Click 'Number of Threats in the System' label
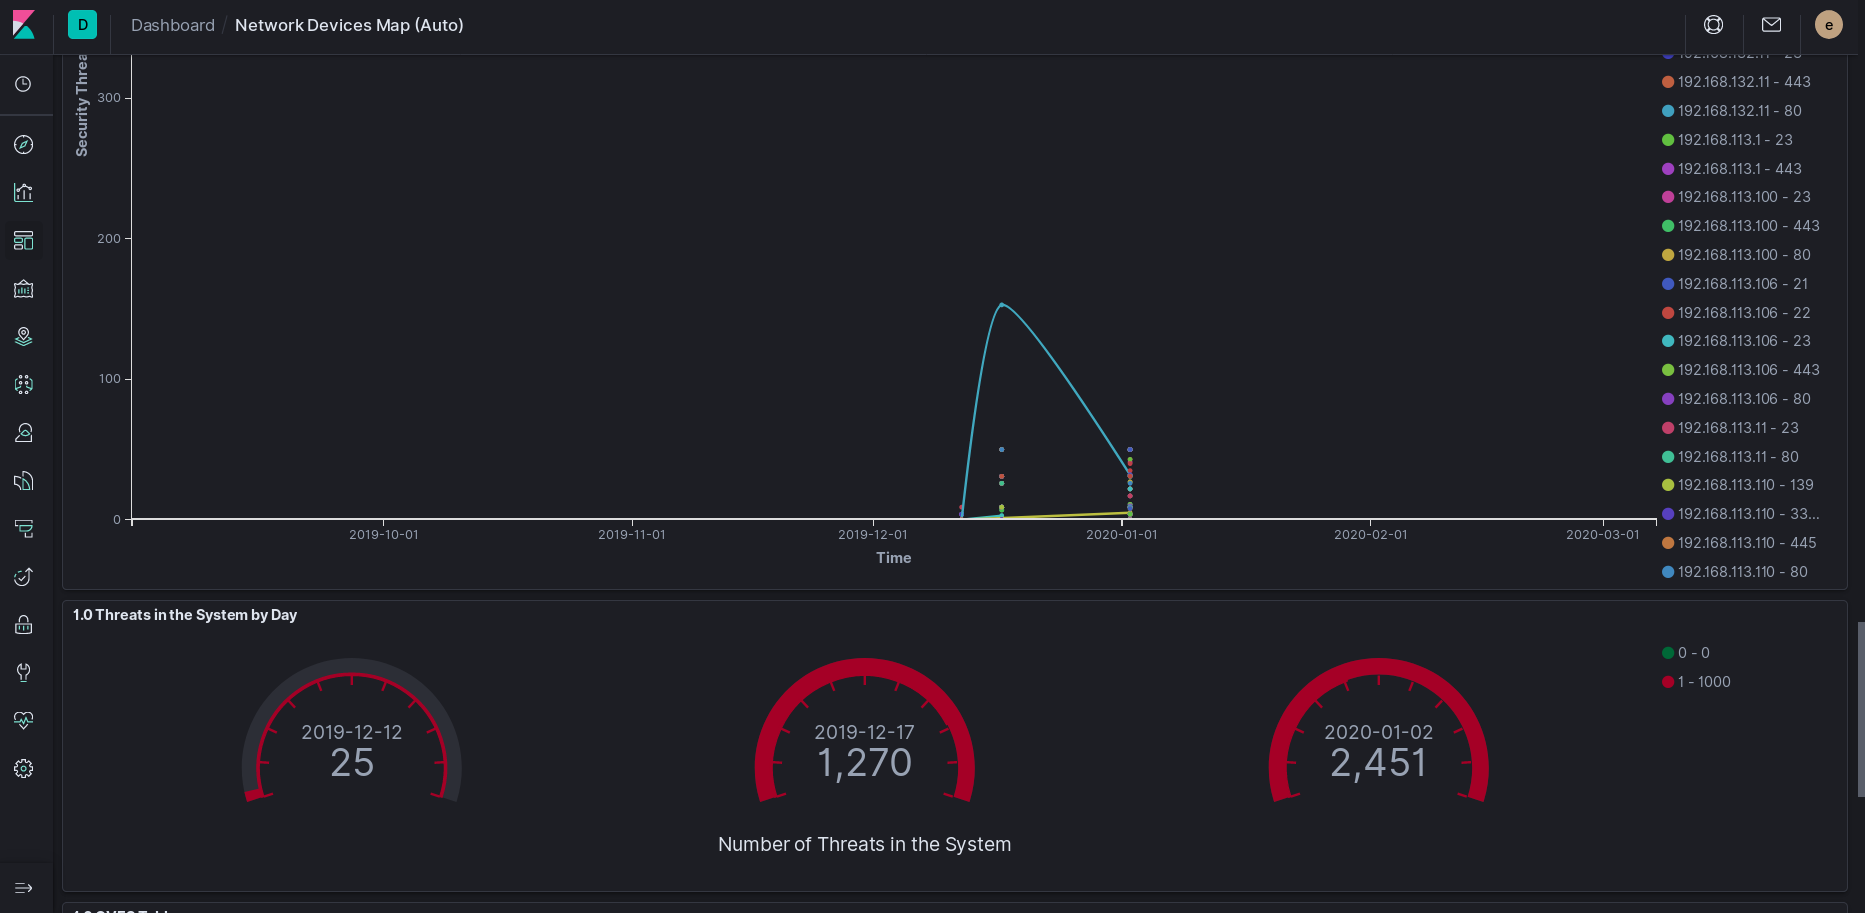1865x913 pixels. 865,844
